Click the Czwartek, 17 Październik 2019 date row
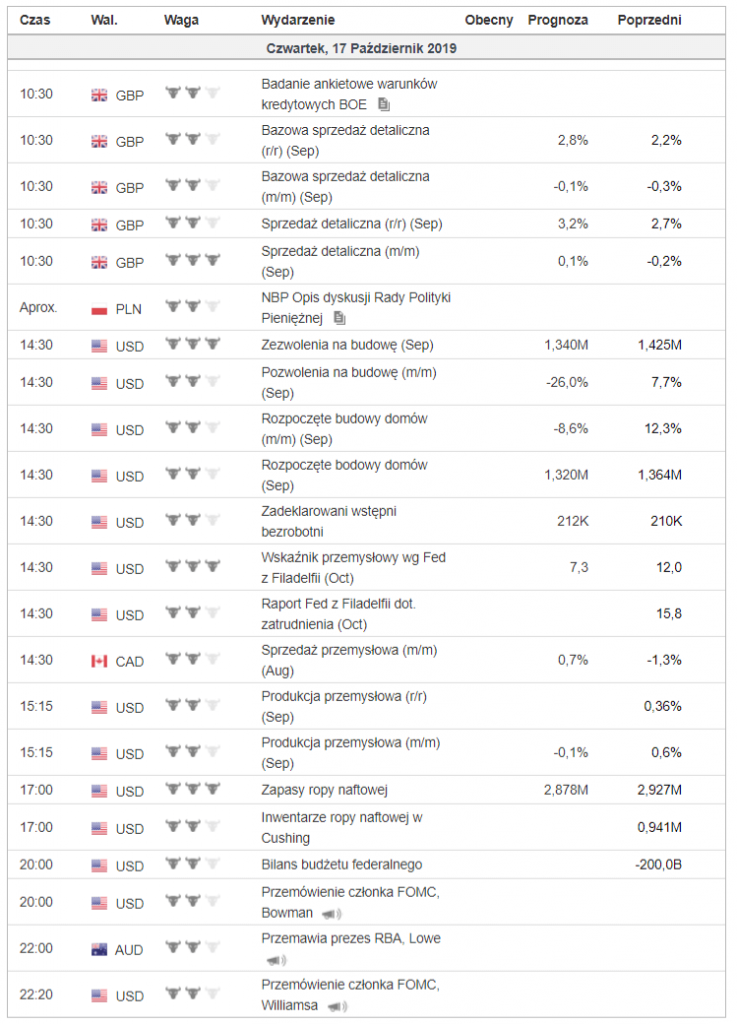The image size is (737, 1024). (x=366, y=48)
